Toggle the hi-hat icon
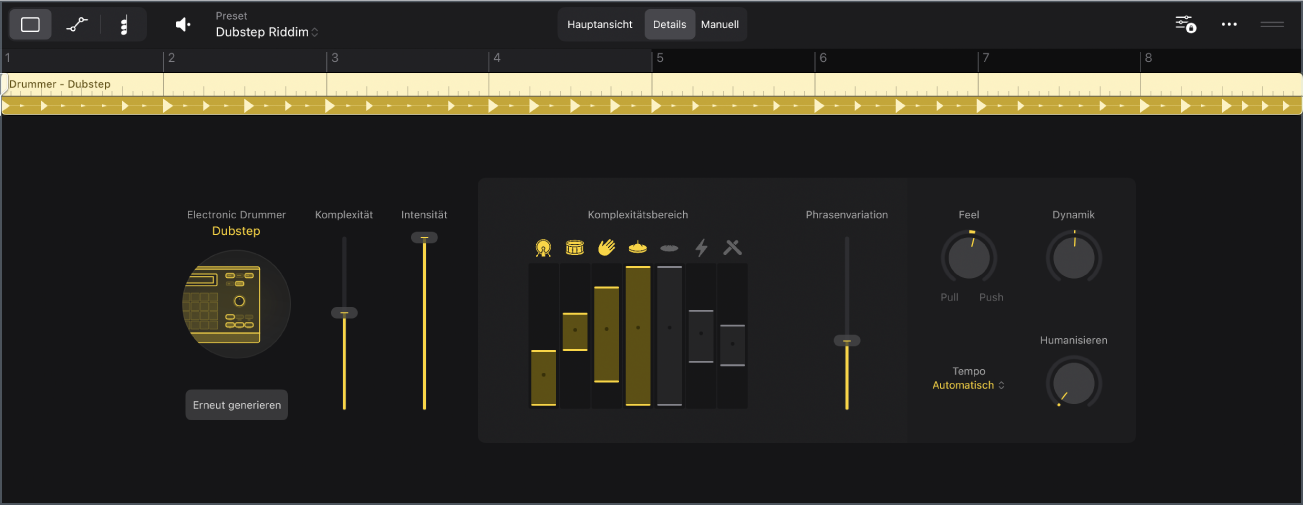 [x=638, y=247]
